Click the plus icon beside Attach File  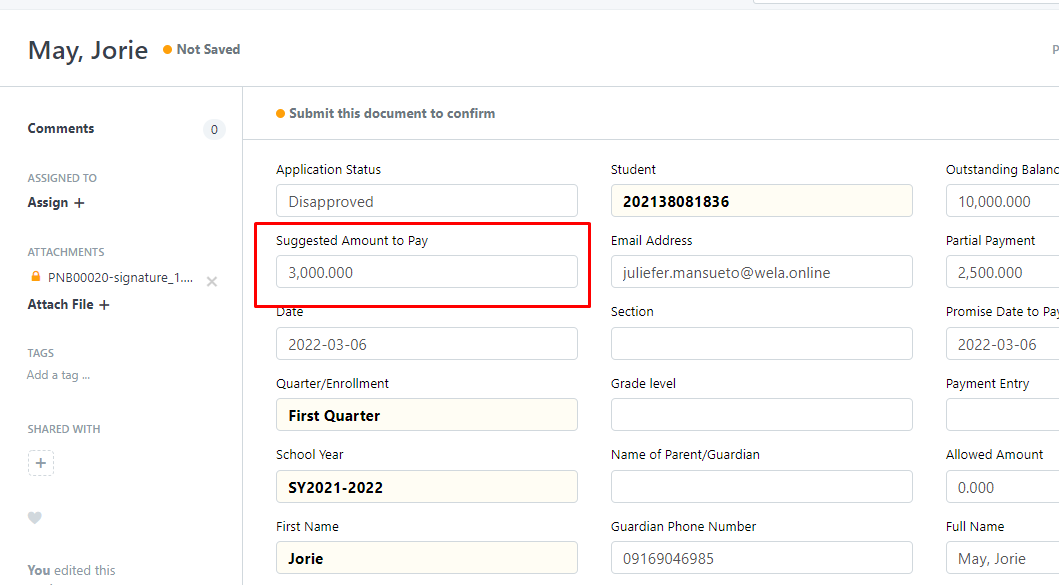(x=104, y=305)
